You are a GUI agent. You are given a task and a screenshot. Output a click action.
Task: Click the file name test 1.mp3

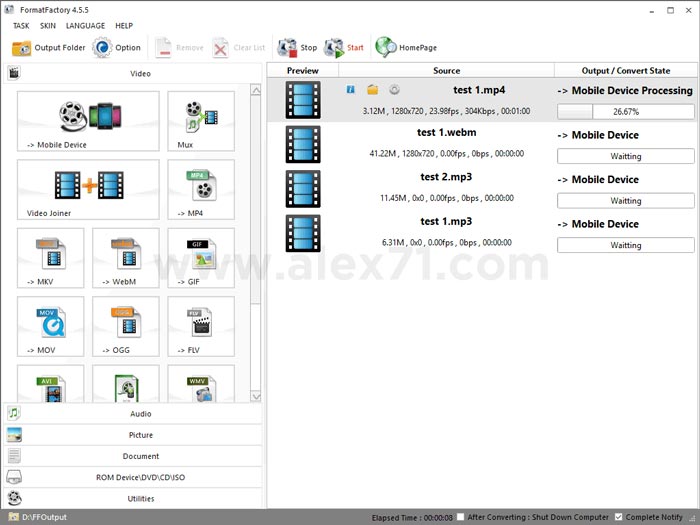[x=446, y=221]
